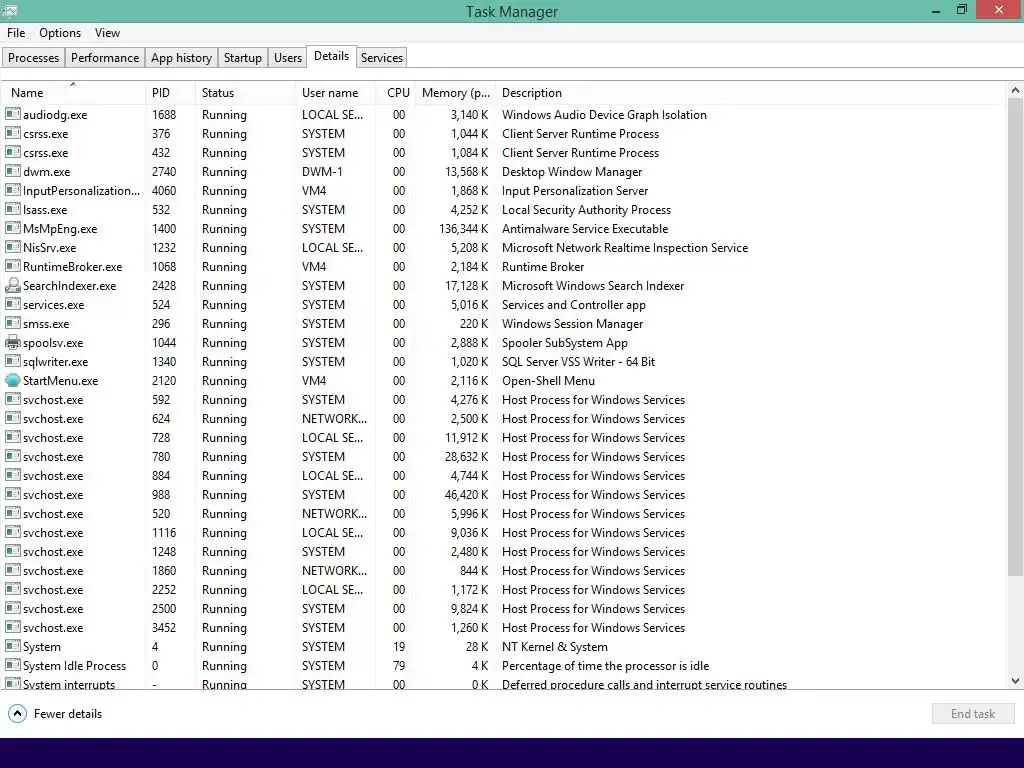The width and height of the screenshot is (1024, 768).
Task: Click the MsMpEng.exe process icon
Action: pos(12,229)
